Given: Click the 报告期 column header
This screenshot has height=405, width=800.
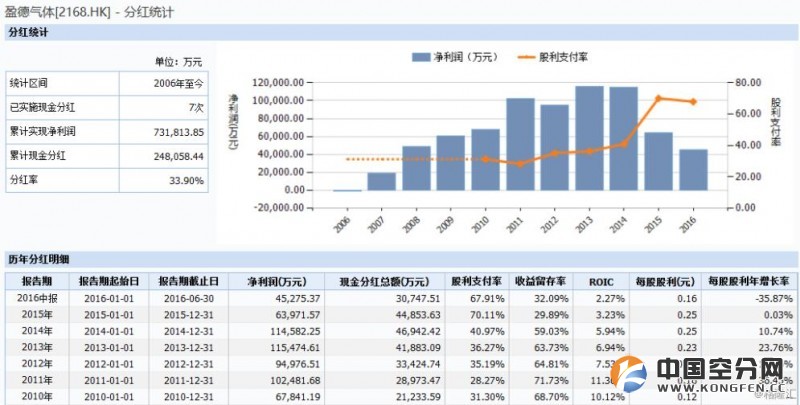Looking at the screenshot, I should point(37,282).
